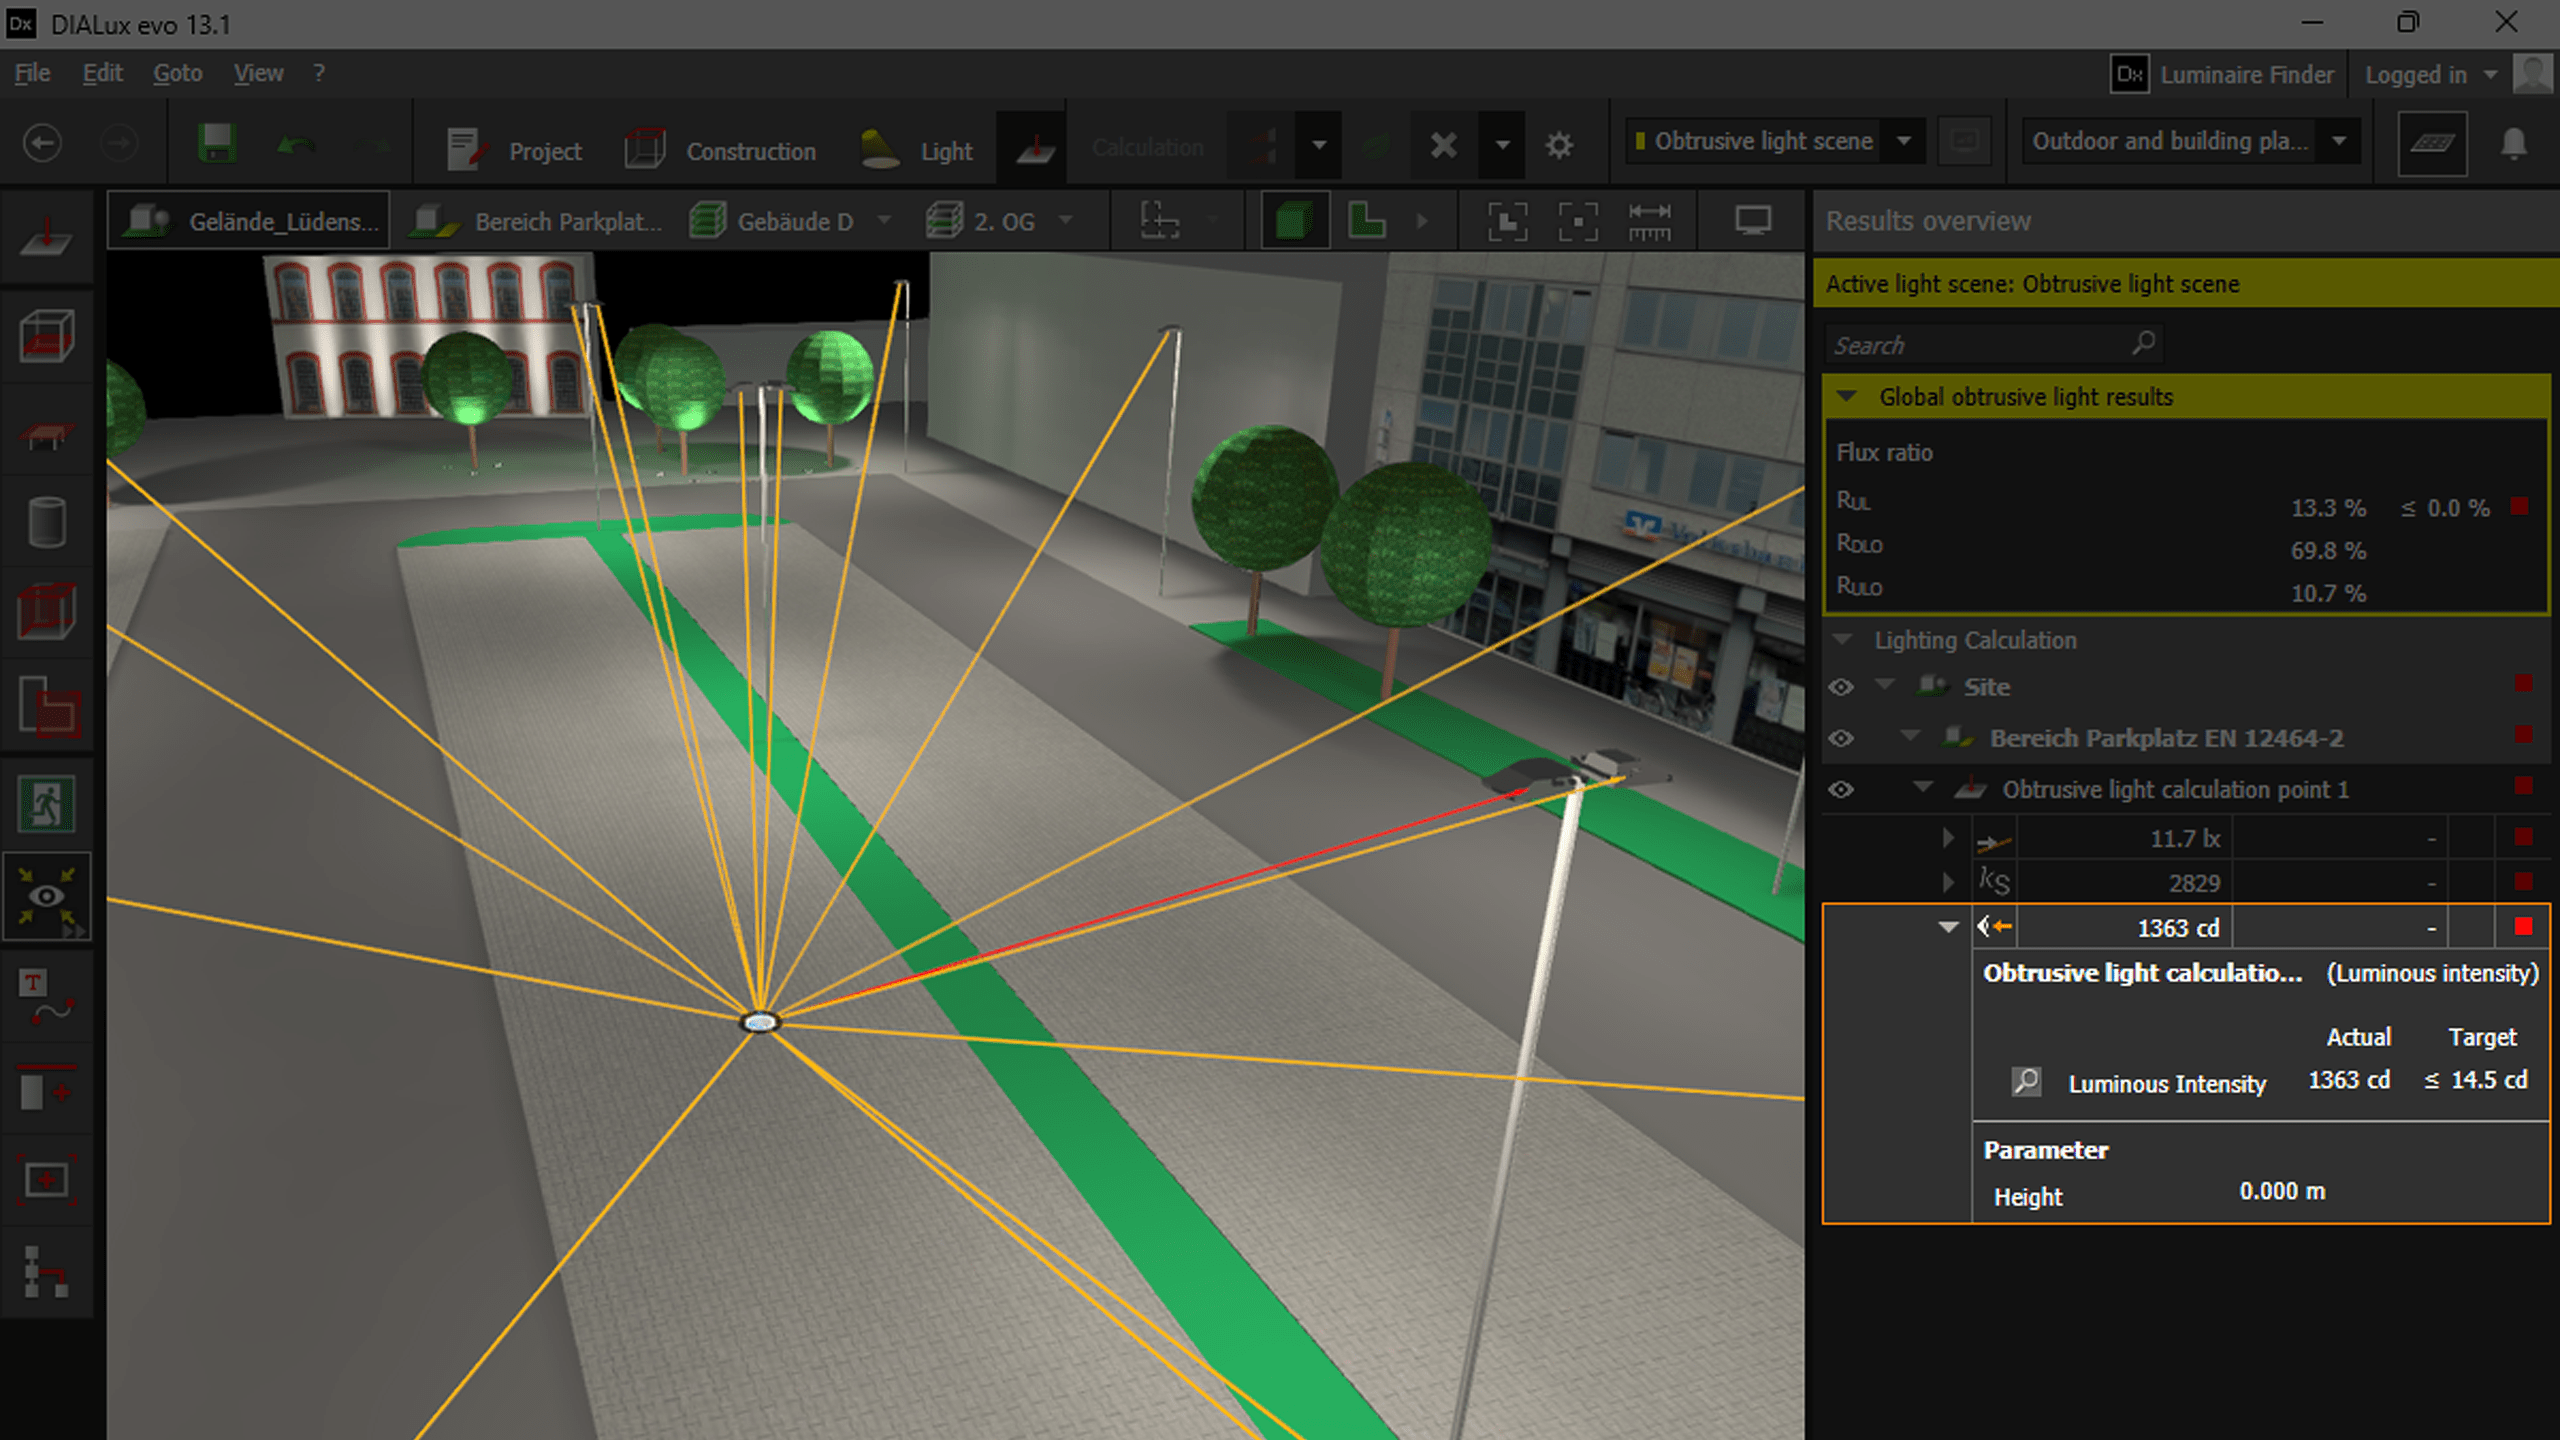Image resolution: width=2560 pixels, height=1440 pixels.
Task: Open calculation settings gear icon
Action: coord(1559,146)
